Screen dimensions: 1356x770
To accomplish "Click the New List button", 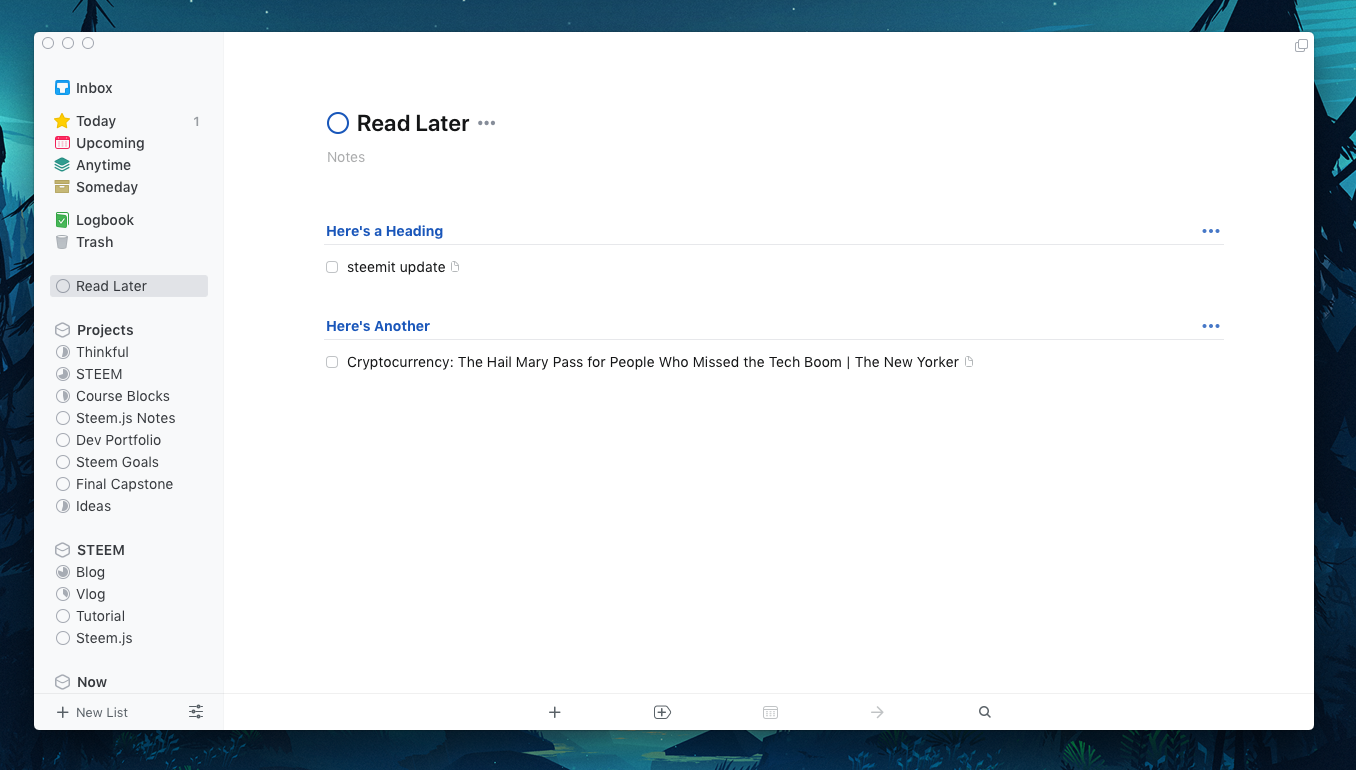I will [92, 712].
